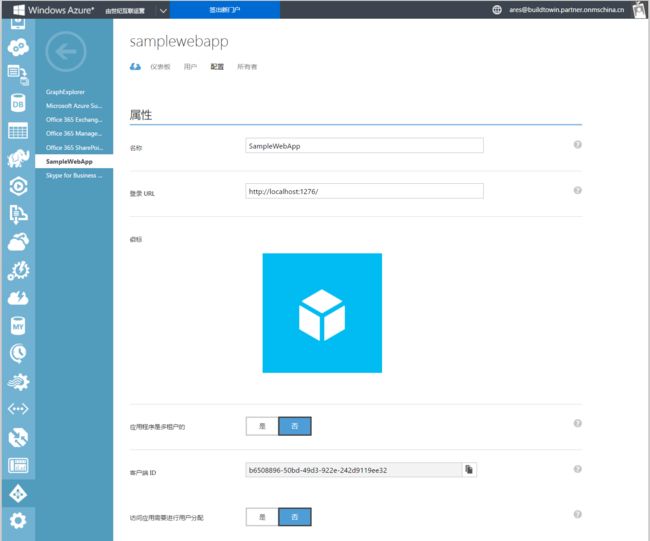The width and height of the screenshot is (650, 541).
Task: Select Office 365 SharePoi... app
Action: (x=74, y=148)
